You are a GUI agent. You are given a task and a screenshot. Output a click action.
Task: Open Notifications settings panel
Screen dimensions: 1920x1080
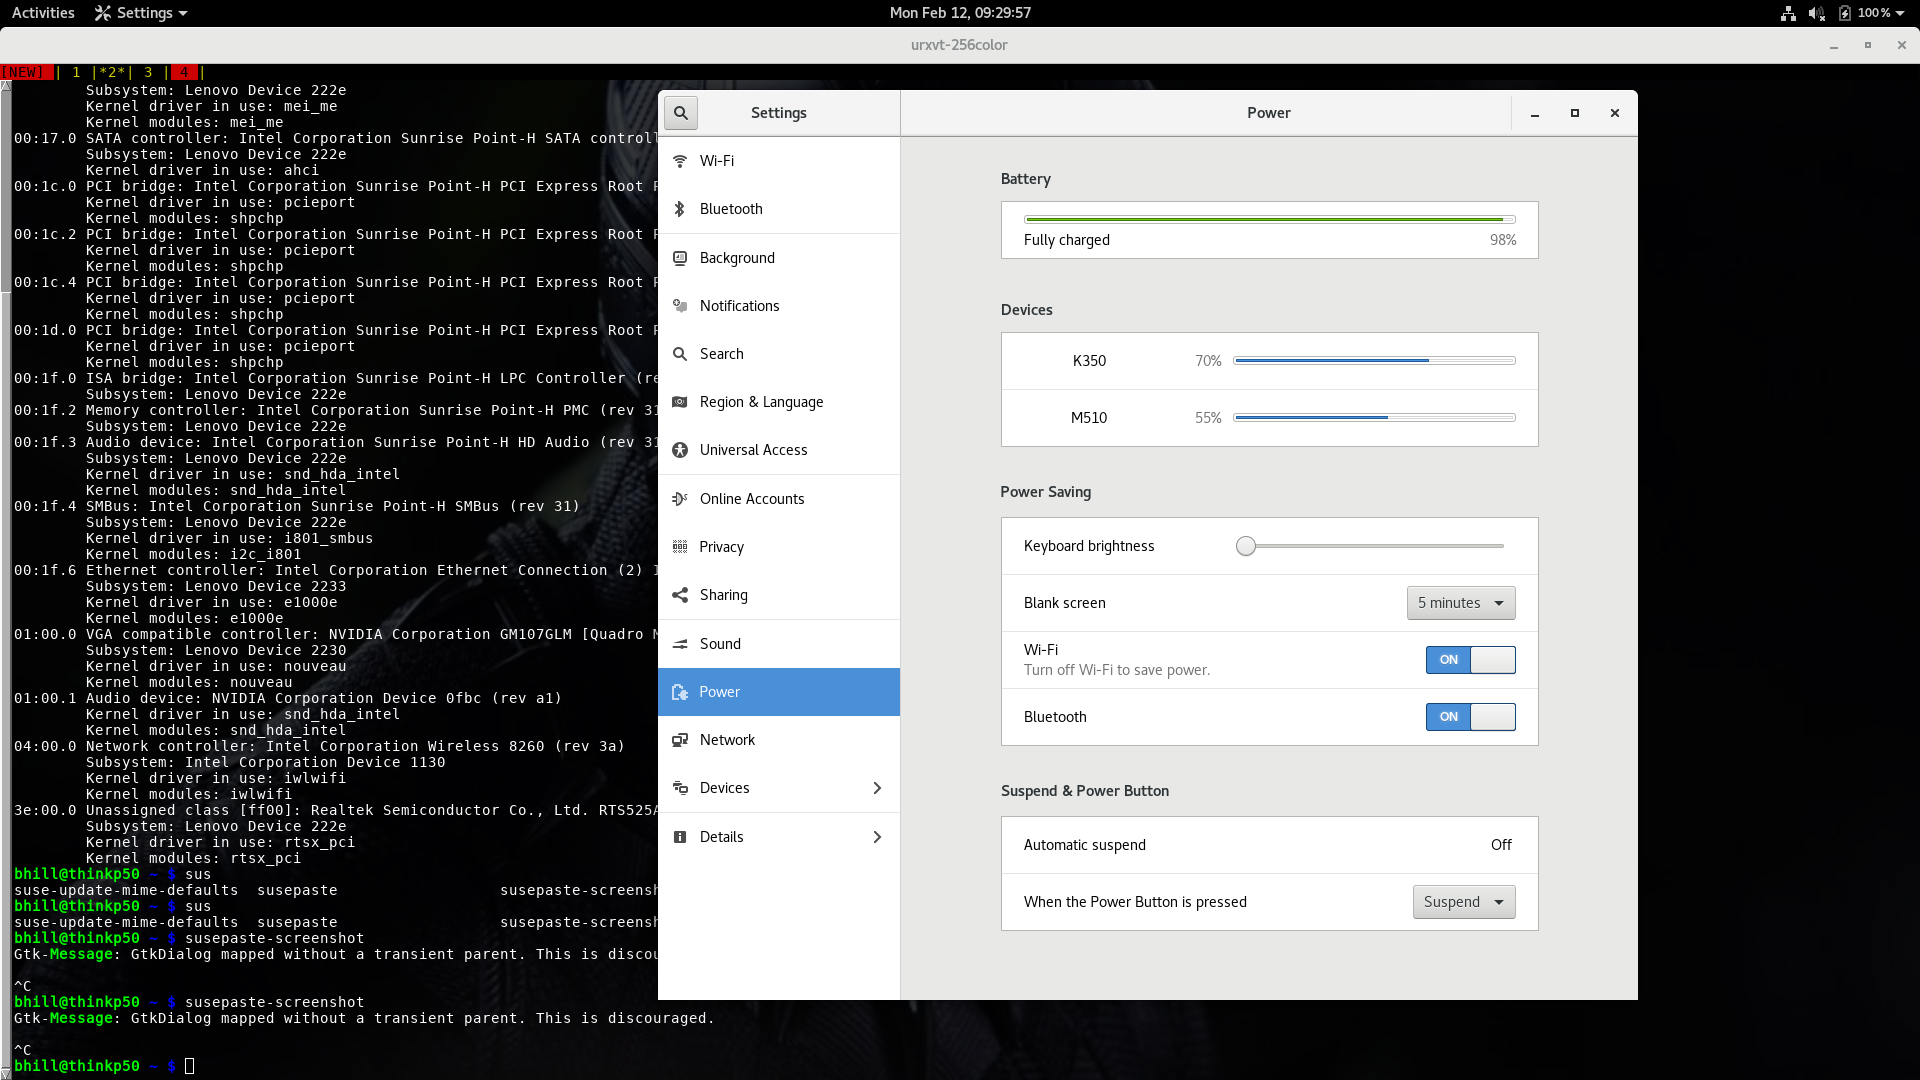(779, 306)
